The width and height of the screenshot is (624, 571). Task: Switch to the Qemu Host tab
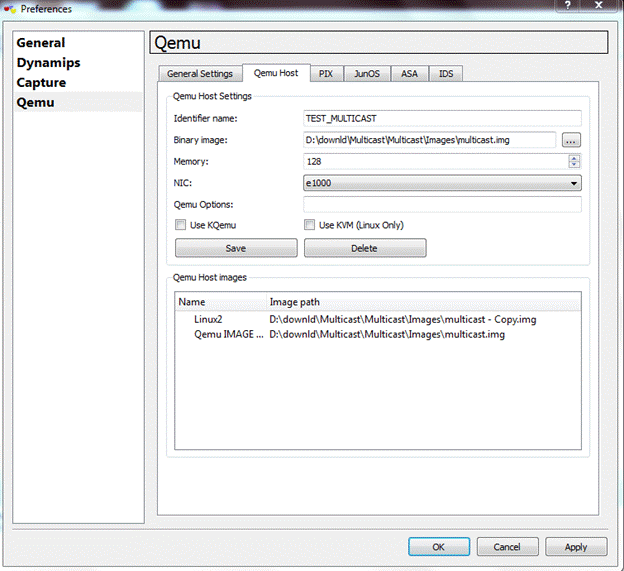(x=276, y=73)
